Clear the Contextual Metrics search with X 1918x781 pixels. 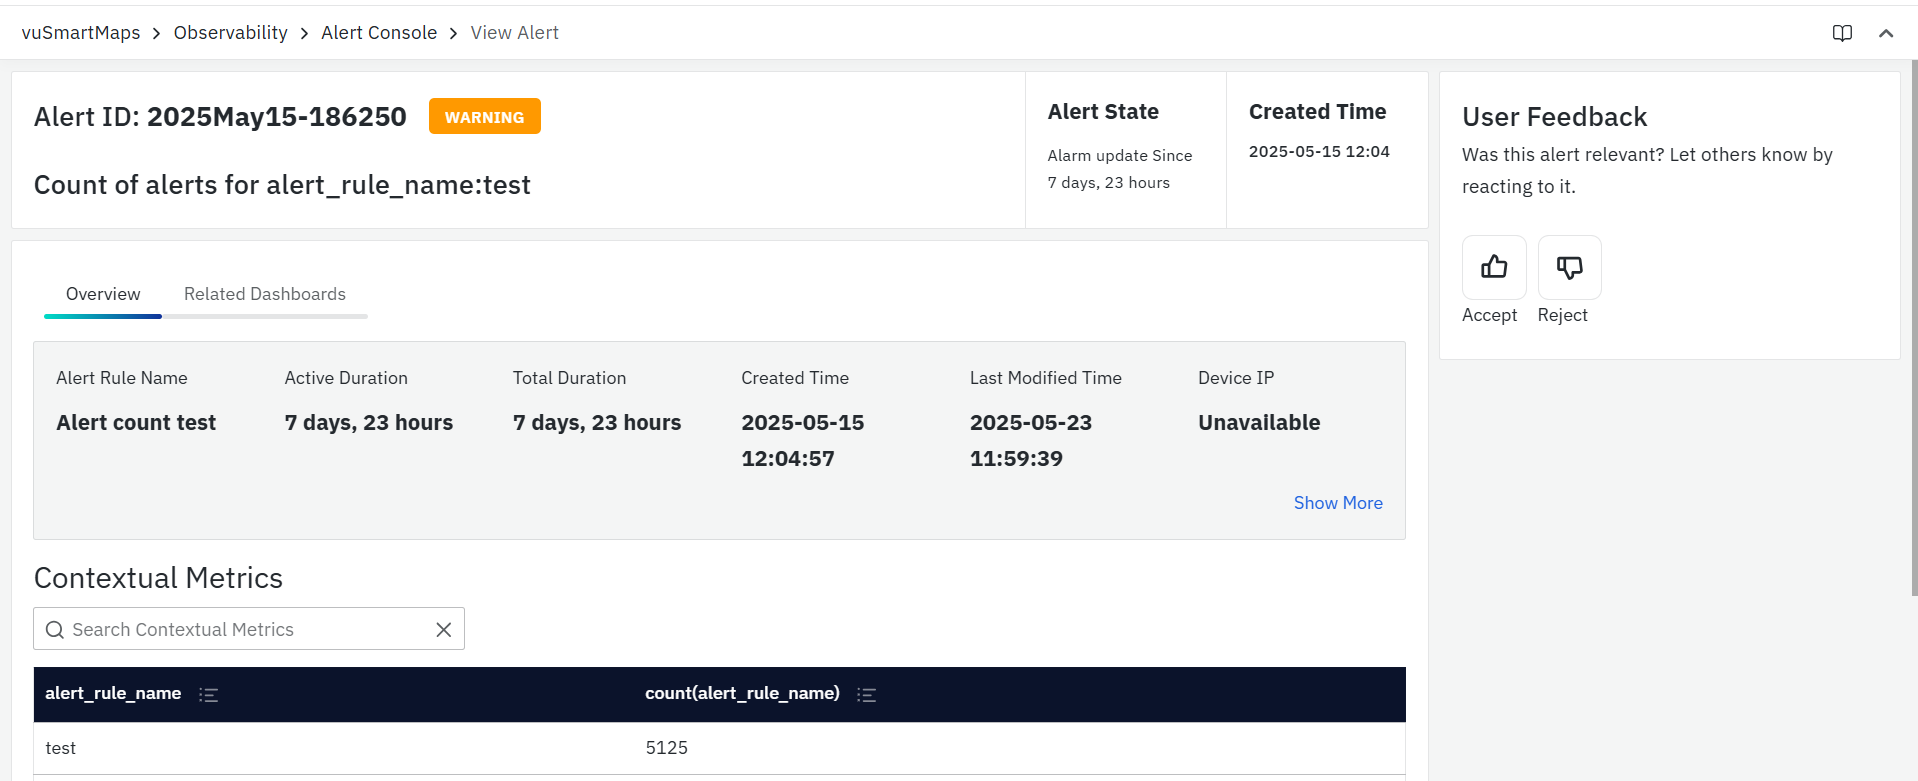444,629
